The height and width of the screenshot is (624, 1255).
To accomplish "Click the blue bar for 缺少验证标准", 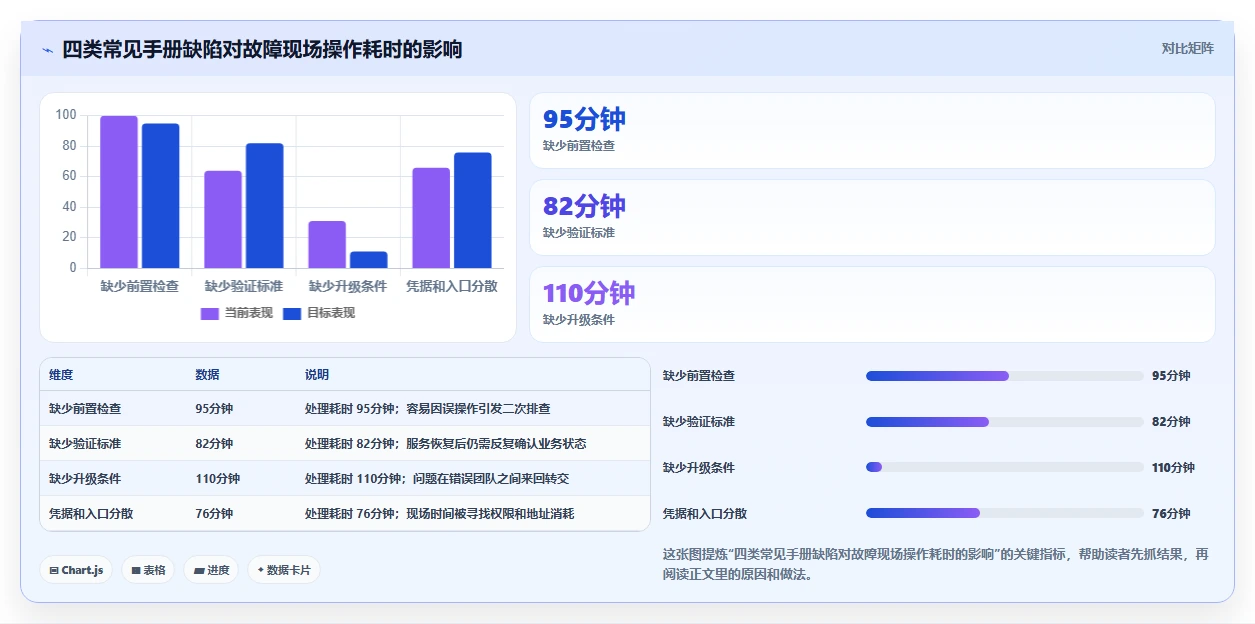I will 265,206.
